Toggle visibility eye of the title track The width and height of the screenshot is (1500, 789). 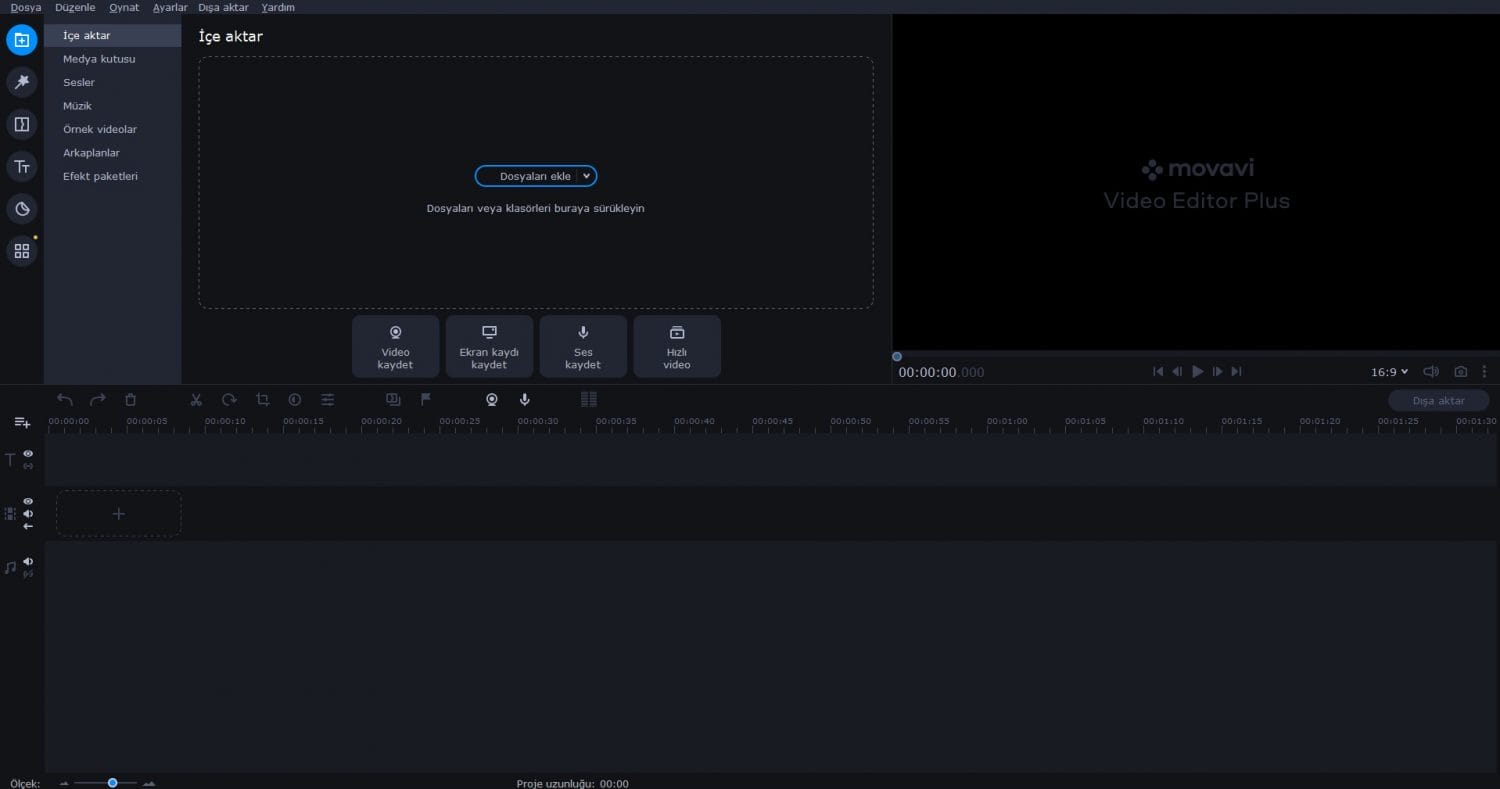click(x=28, y=454)
